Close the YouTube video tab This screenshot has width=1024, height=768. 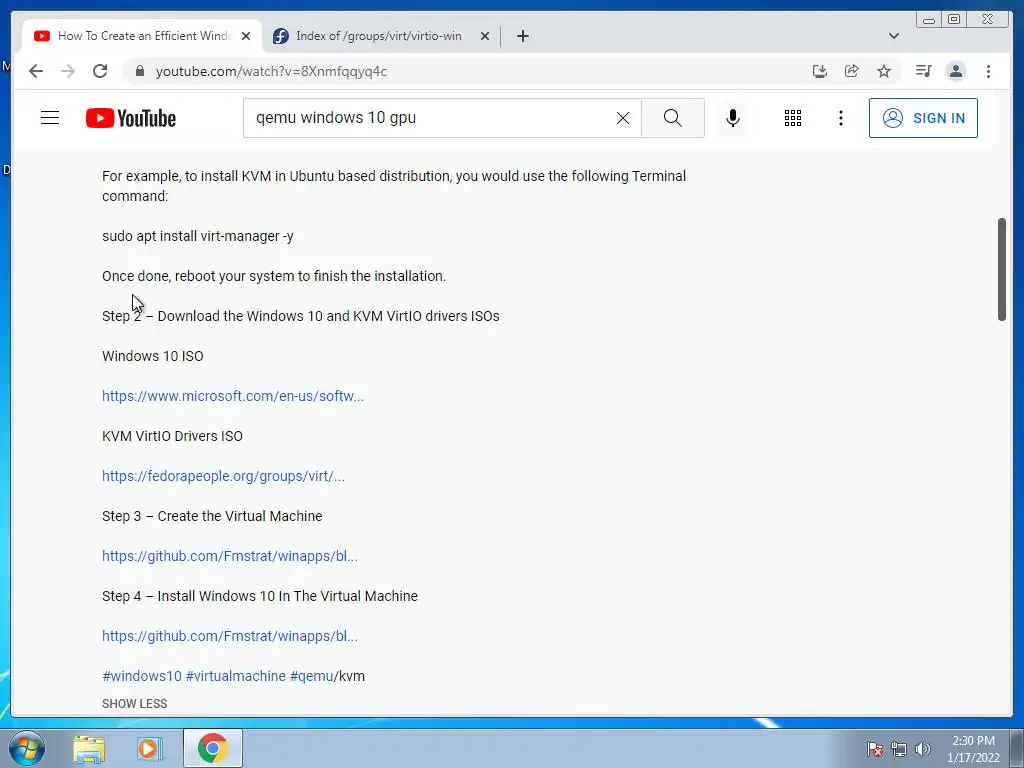coord(246,36)
